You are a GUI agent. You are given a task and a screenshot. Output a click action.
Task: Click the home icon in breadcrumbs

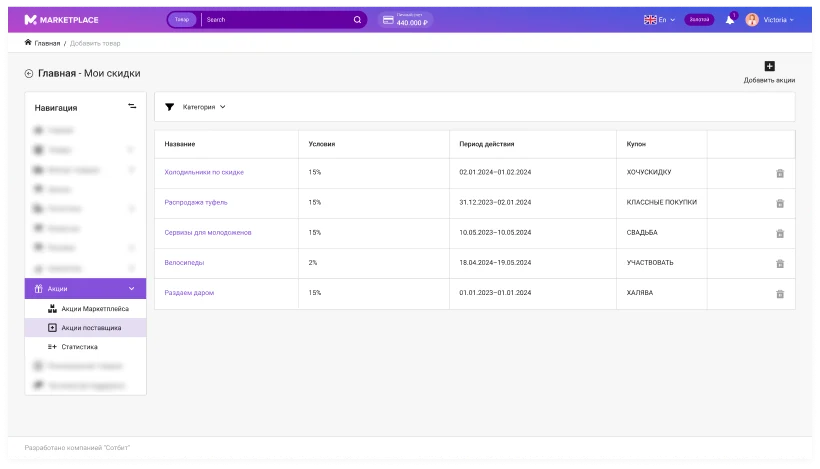pyautogui.click(x=28, y=42)
